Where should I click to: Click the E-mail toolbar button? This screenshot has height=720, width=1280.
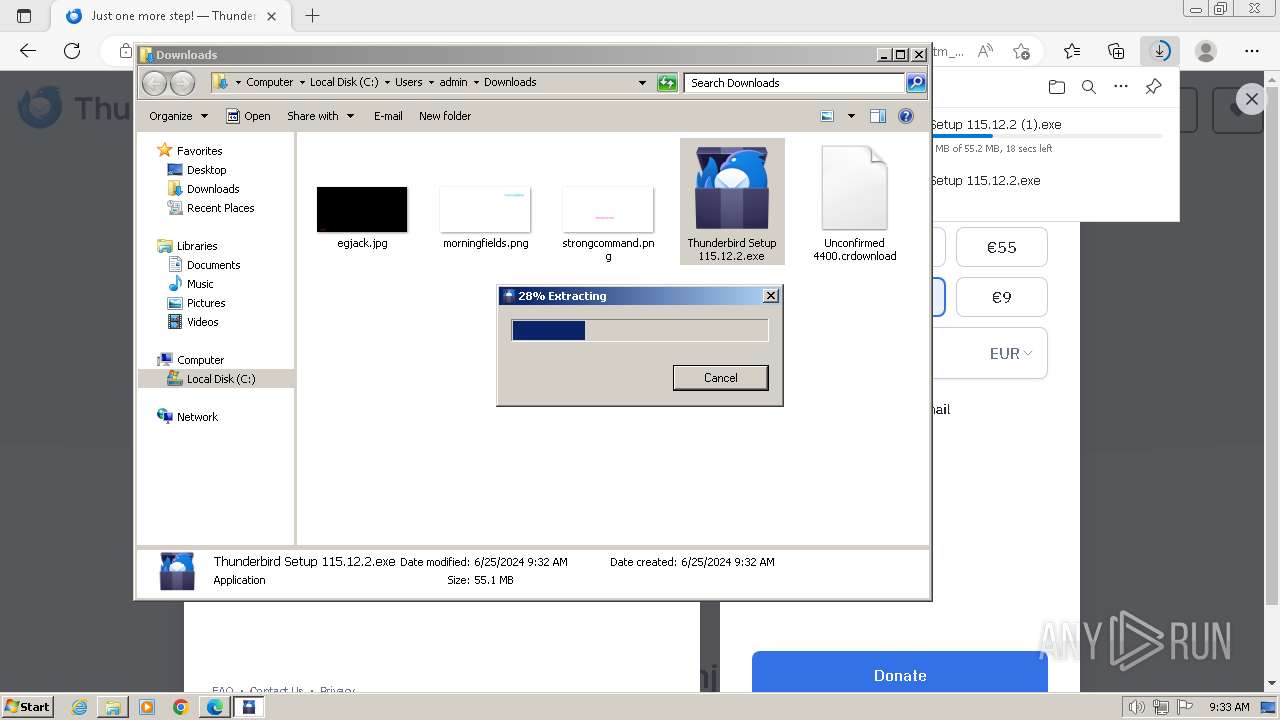pyautogui.click(x=388, y=116)
